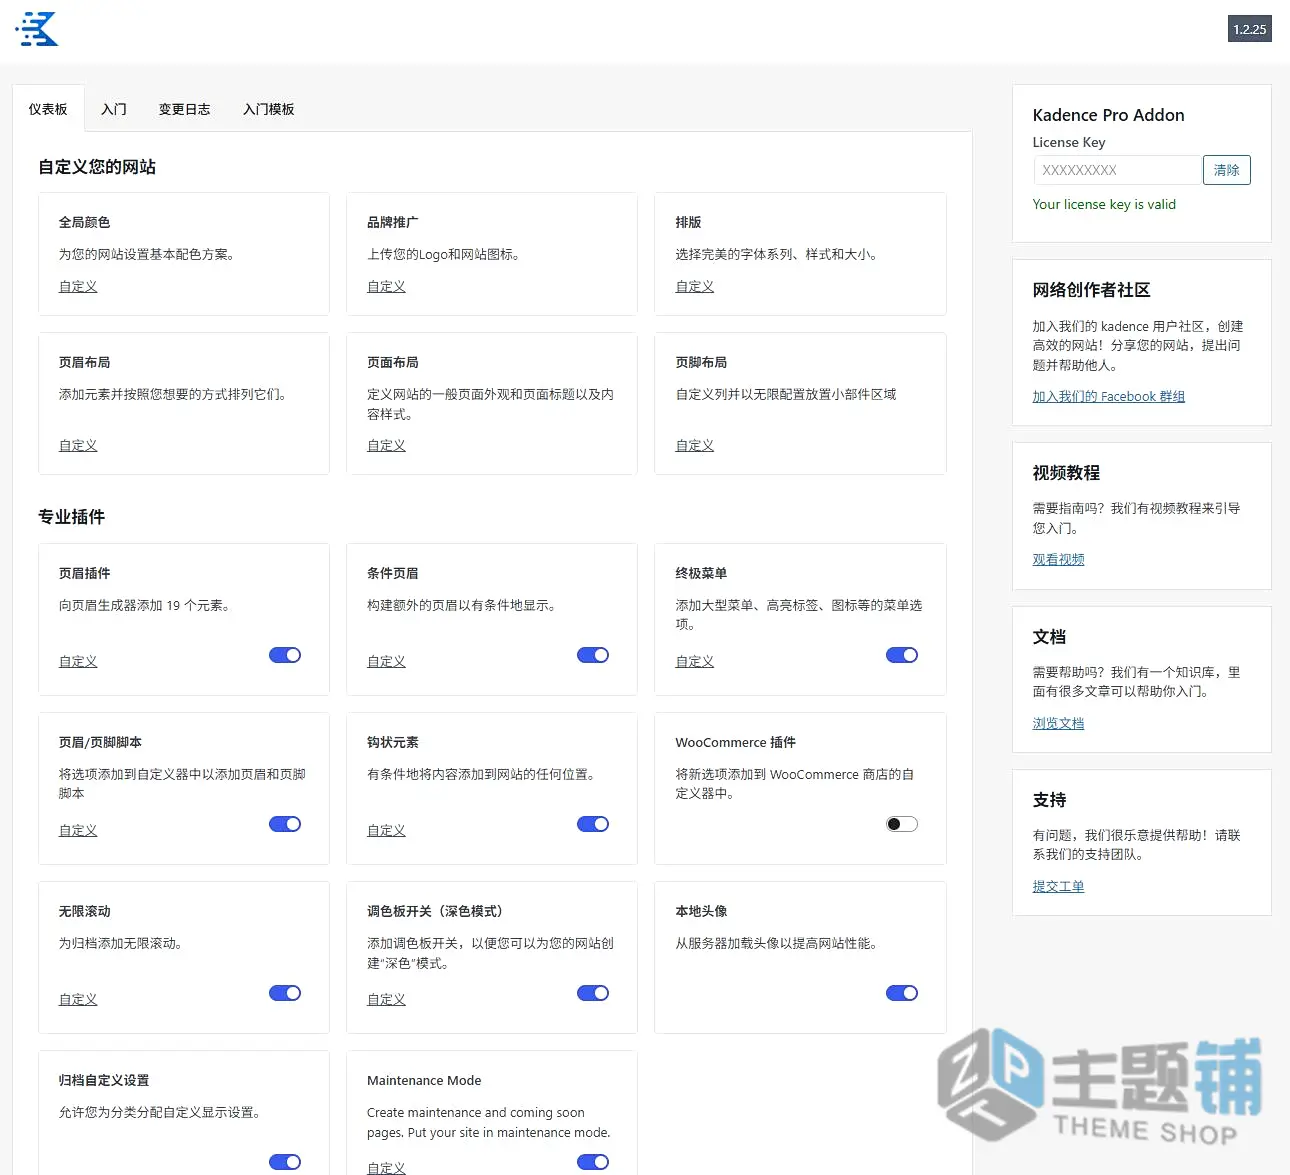
Task: Click the 全局颜色 card title
Action: click(x=84, y=222)
